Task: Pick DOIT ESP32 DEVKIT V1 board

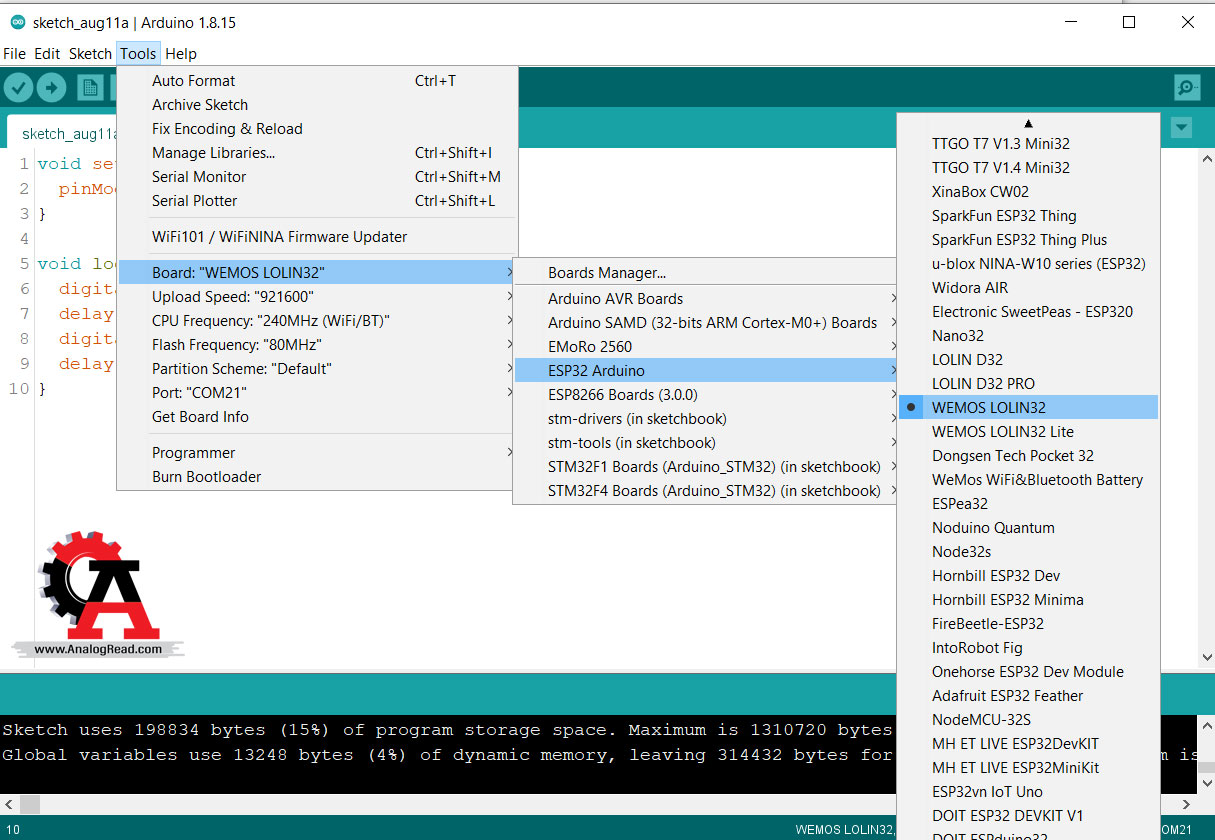Action: (1028, 816)
